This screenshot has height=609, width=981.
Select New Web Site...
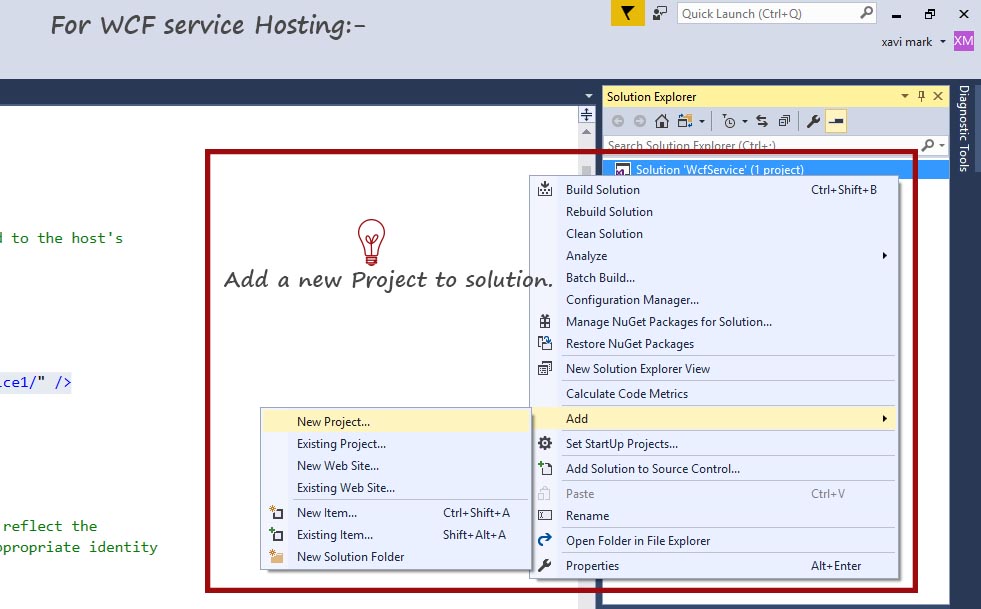tap(395, 465)
